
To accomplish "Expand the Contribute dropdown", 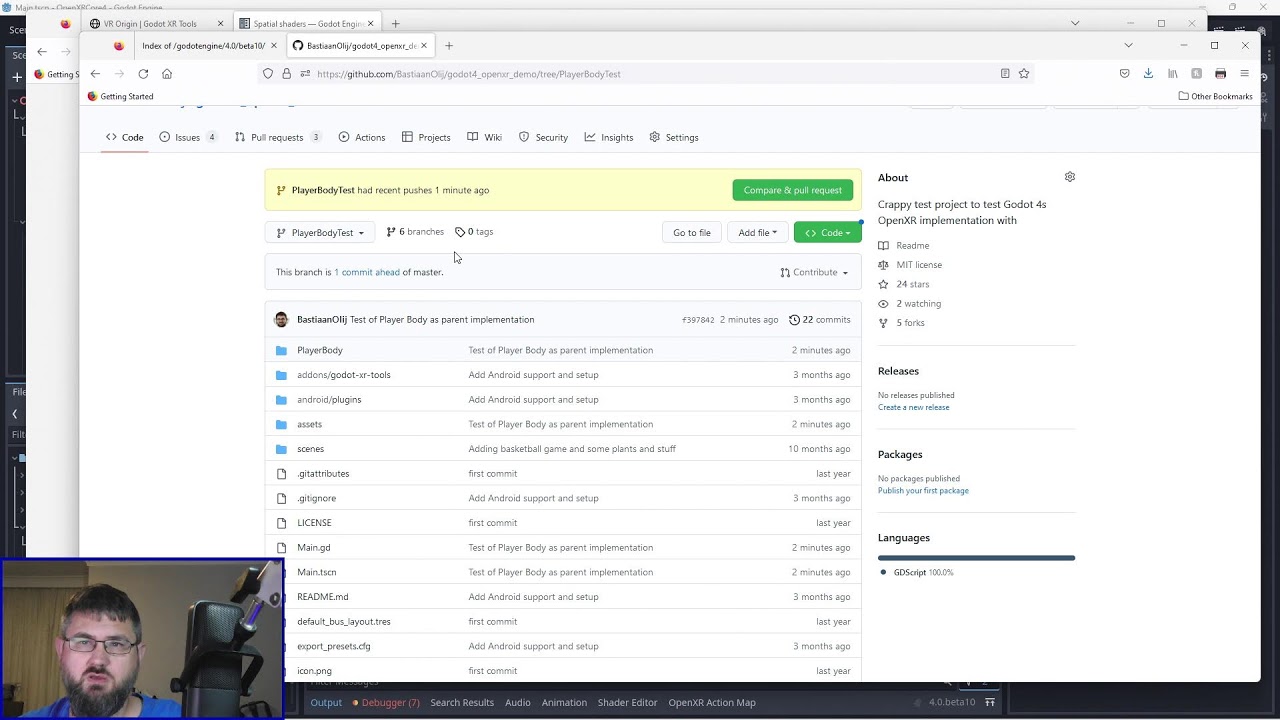I will coord(814,272).
